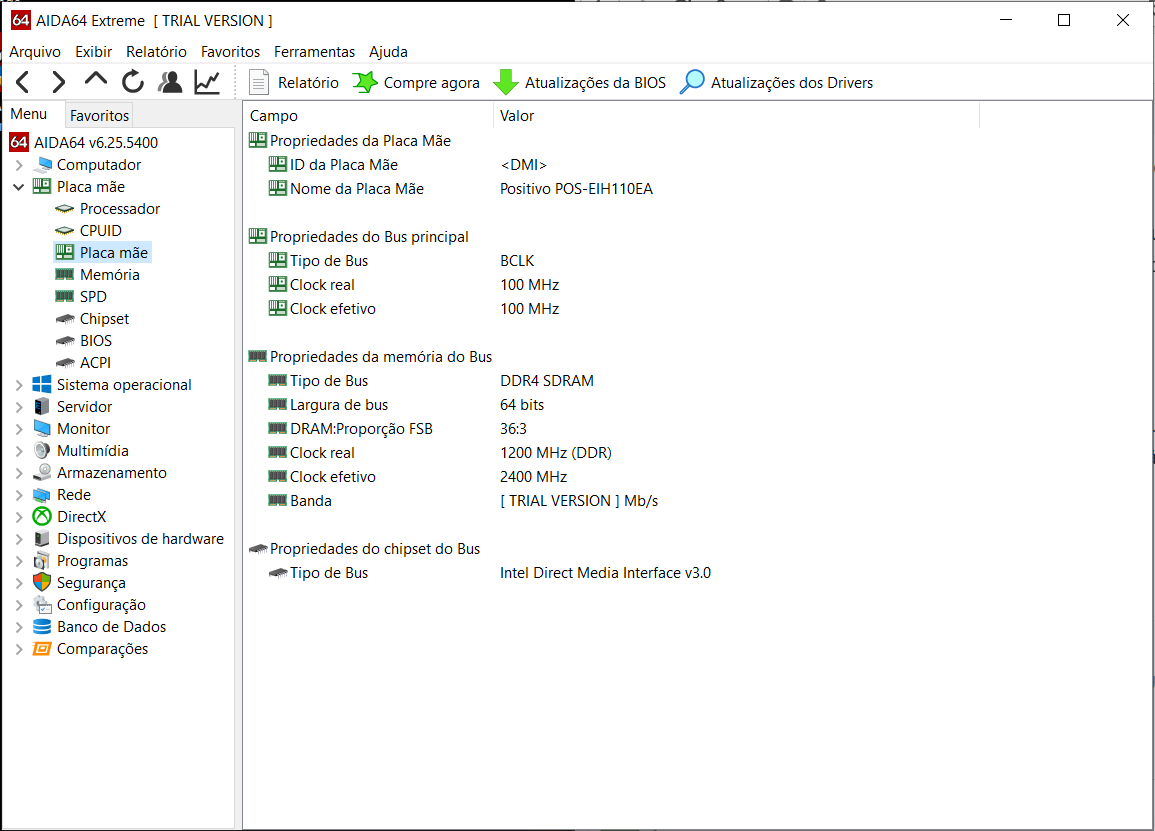Open user management silhouette icon
Viewport: 1155px width, 831px height.
(170, 82)
